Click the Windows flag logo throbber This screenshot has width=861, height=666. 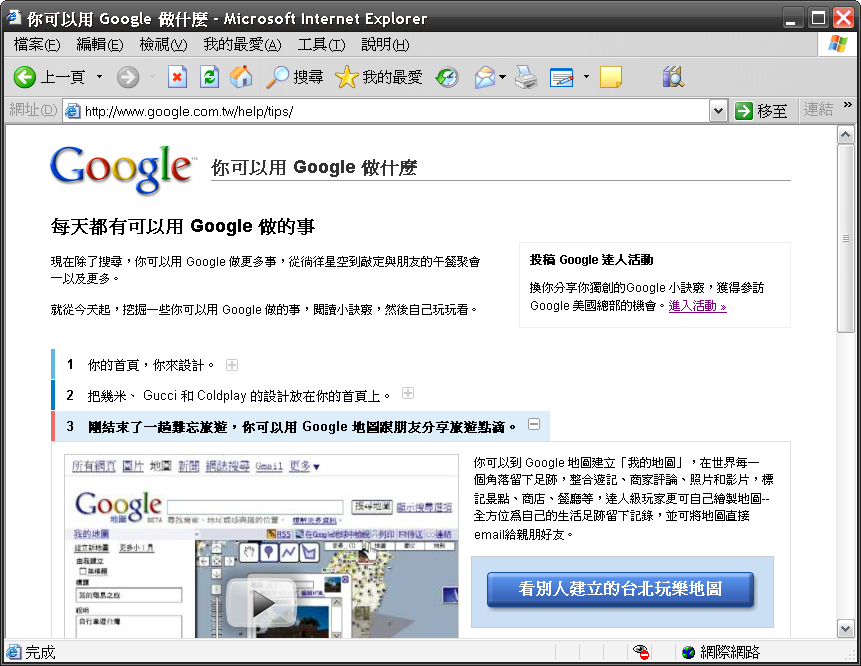(x=837, y=44)
